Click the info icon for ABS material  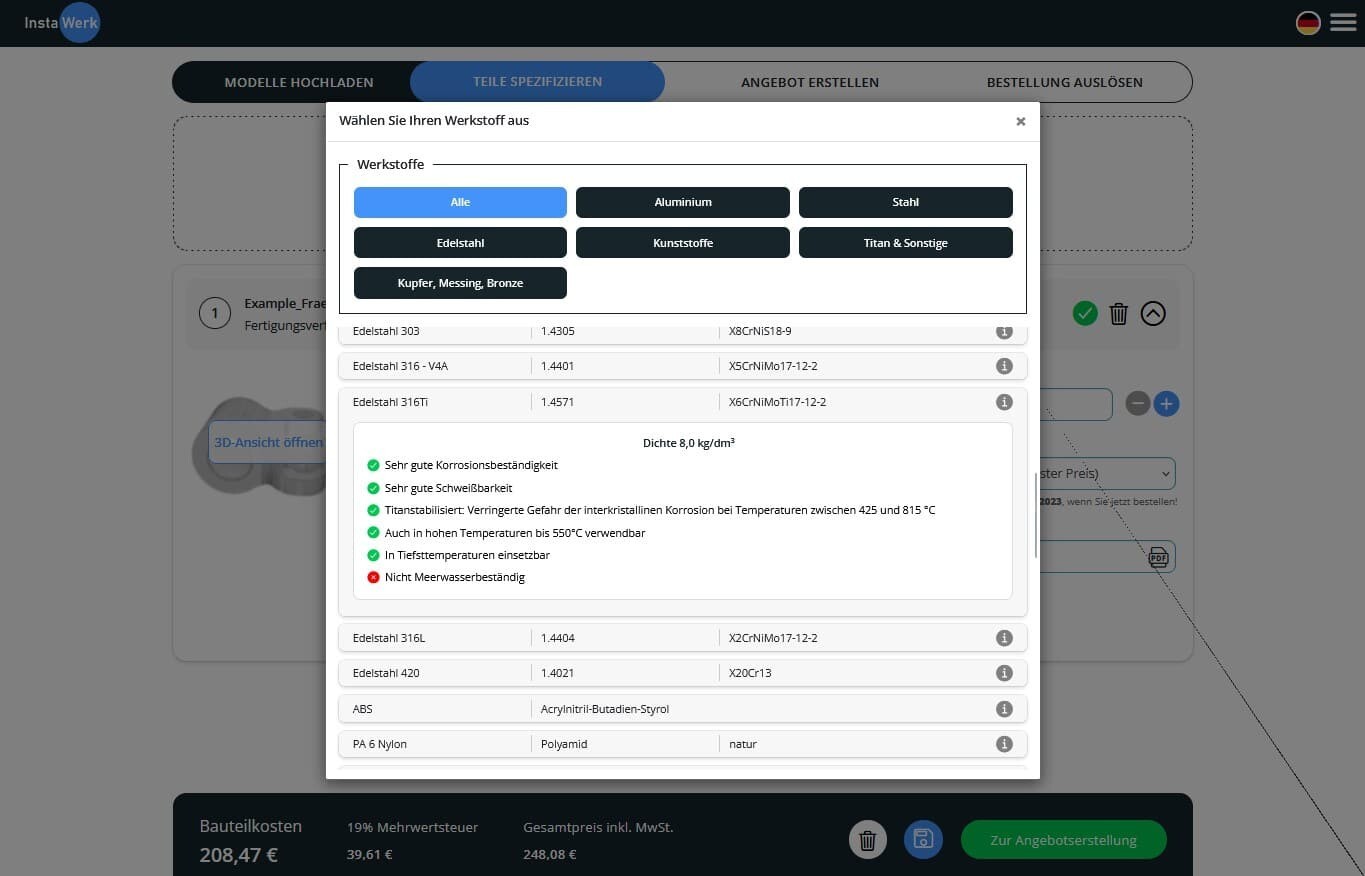pos(1004,709)
